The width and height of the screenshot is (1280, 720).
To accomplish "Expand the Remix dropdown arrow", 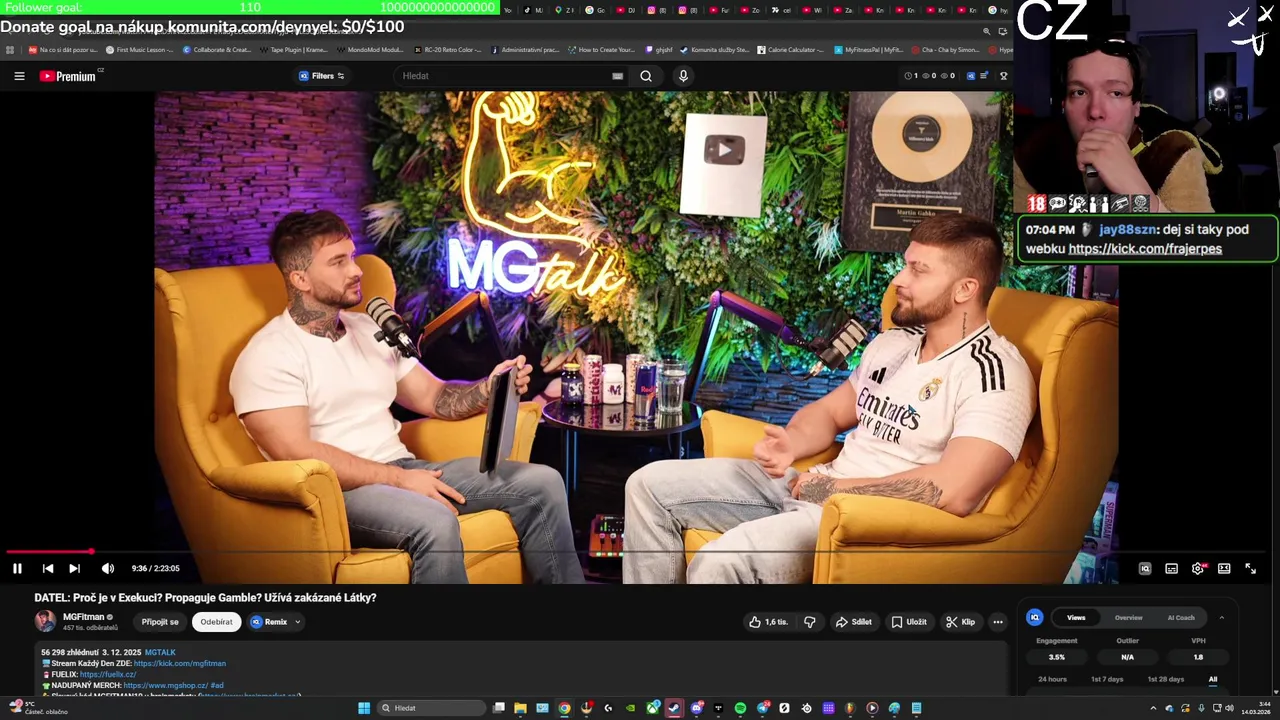I will [x=297, y=622].
